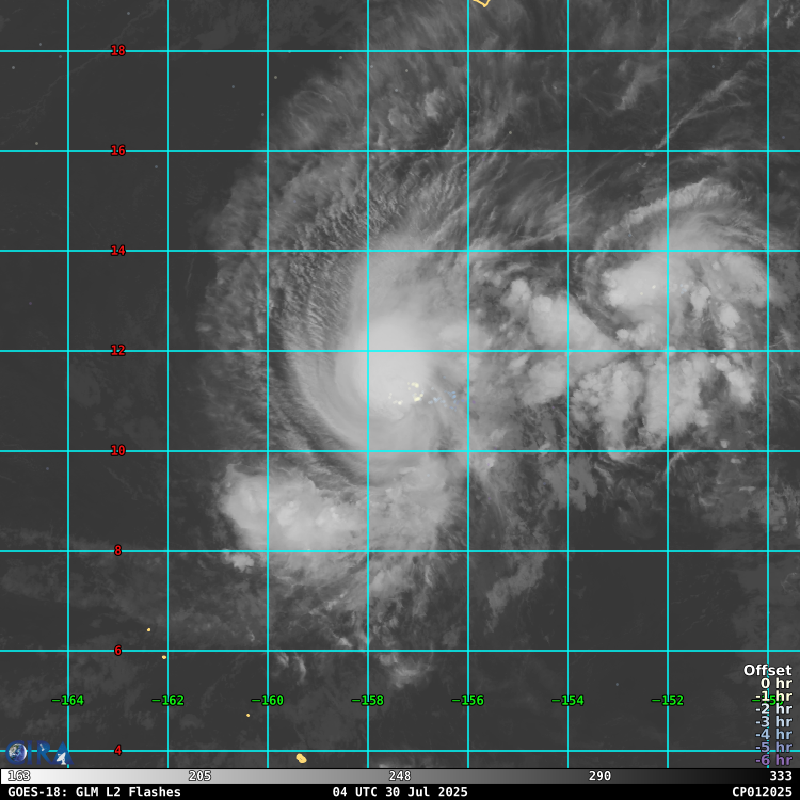This screenshot has height=800, width=800.
Task: Select the -6 hr offset legend entry
Action: 773,760
